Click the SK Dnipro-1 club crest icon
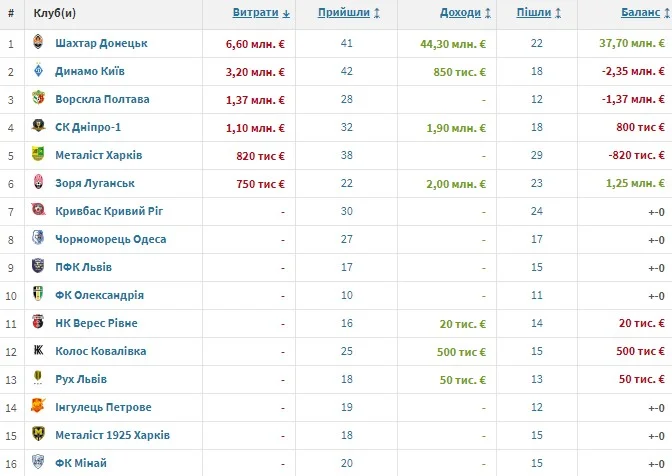 pyautogui.click(x=38, y=128)
